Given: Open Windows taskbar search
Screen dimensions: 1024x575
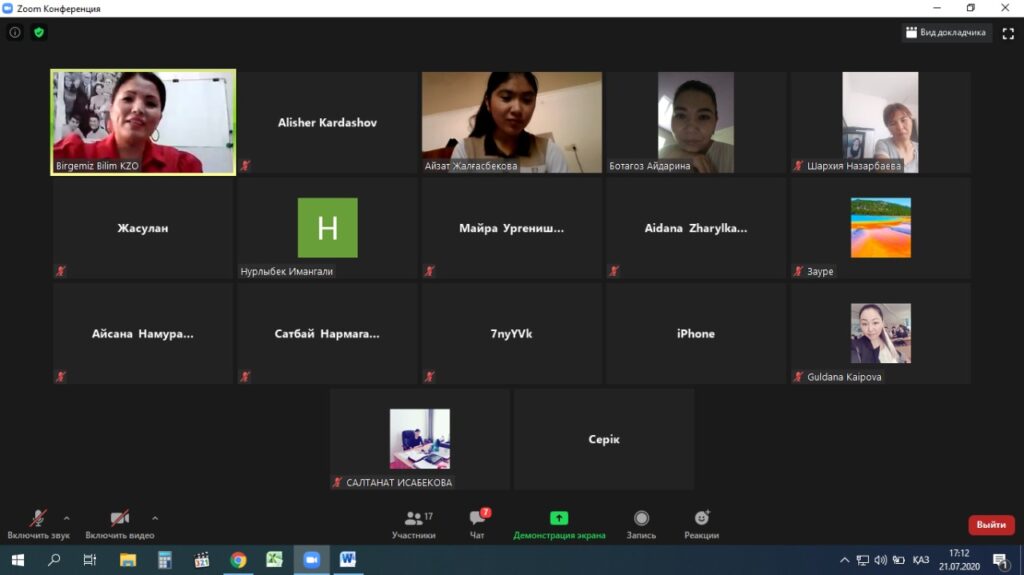Looking at the screenshot, I should click(54, 560).
